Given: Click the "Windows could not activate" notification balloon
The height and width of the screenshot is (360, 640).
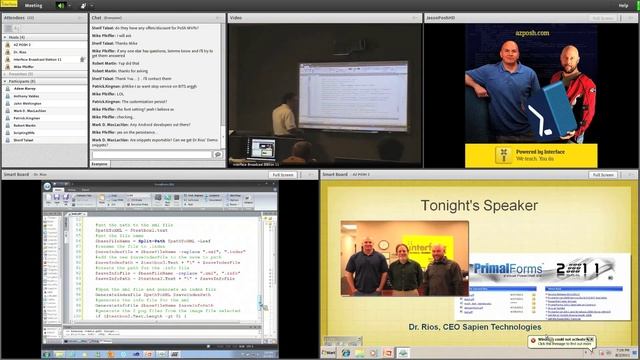Looking at the screenshot, I should point(561,341).
